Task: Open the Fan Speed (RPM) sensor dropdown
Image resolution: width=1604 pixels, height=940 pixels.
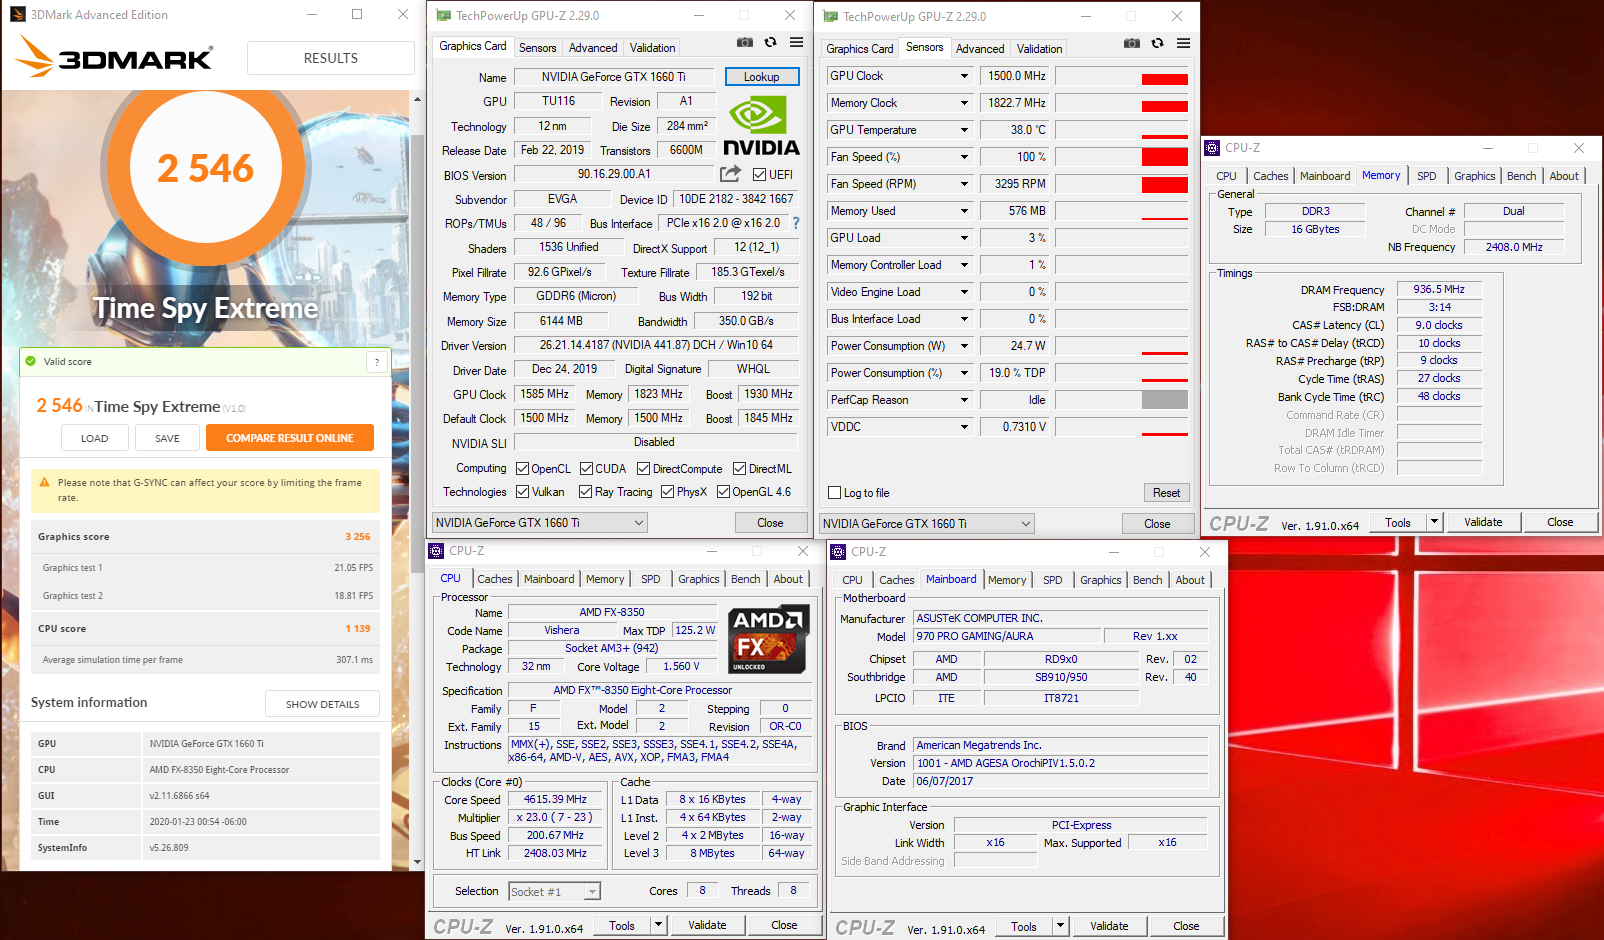Action: click(x=964, y=184)
